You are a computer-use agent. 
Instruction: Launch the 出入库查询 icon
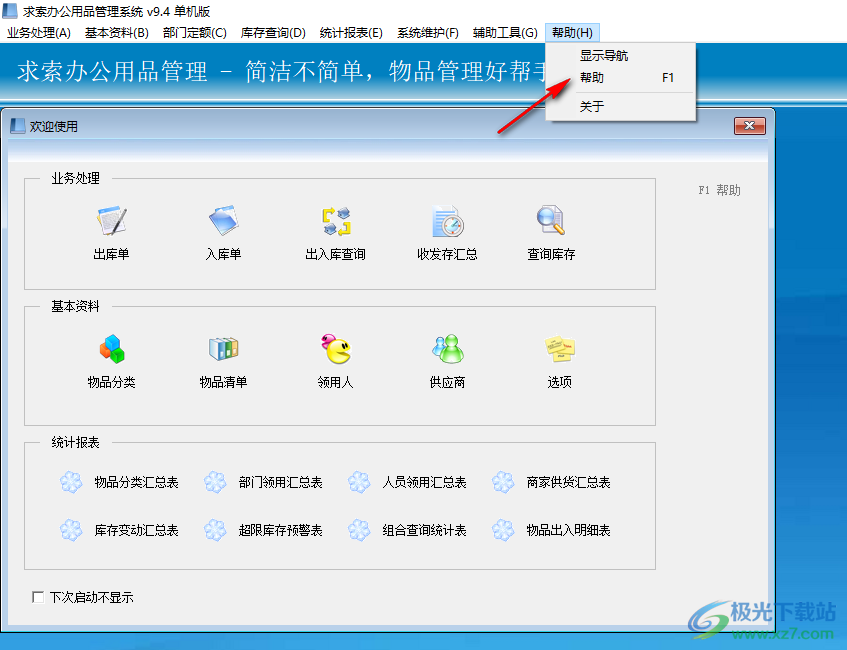click(x=336, y=220)
